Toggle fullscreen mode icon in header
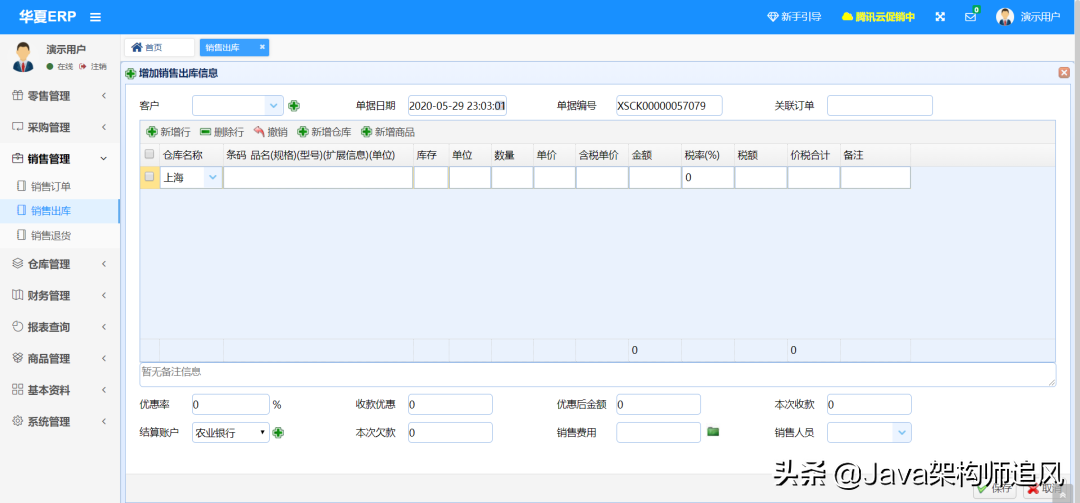The image size is (1080, 503). pyautogui.click(x=940, y=17)
